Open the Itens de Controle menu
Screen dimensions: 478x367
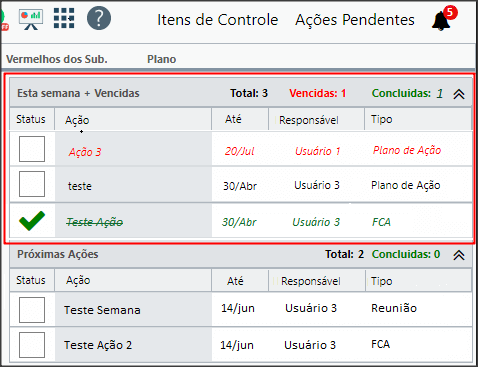[x=218, y=20]
